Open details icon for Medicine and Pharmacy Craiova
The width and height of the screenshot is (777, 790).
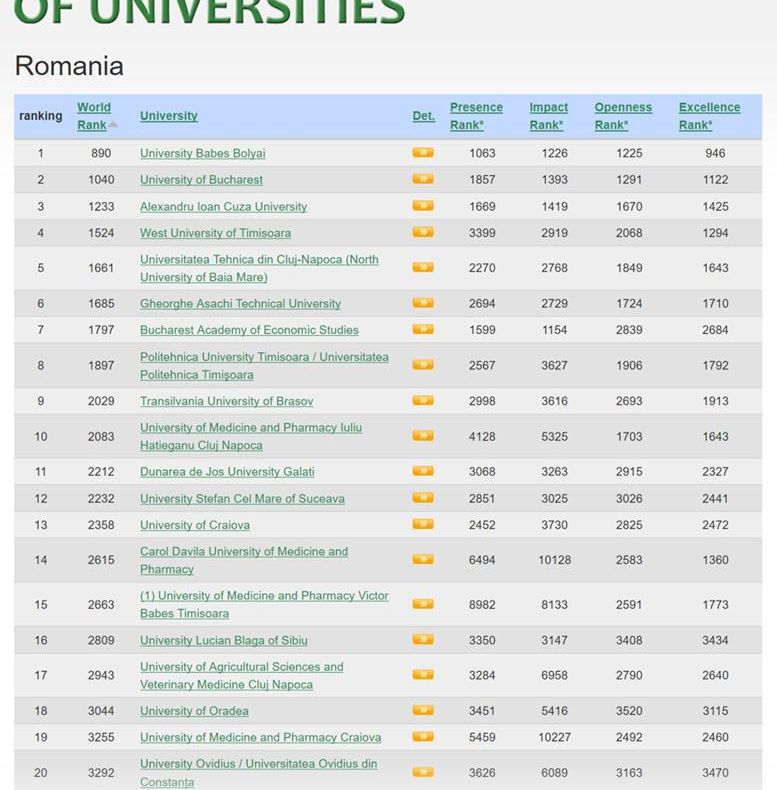(423, 737)
